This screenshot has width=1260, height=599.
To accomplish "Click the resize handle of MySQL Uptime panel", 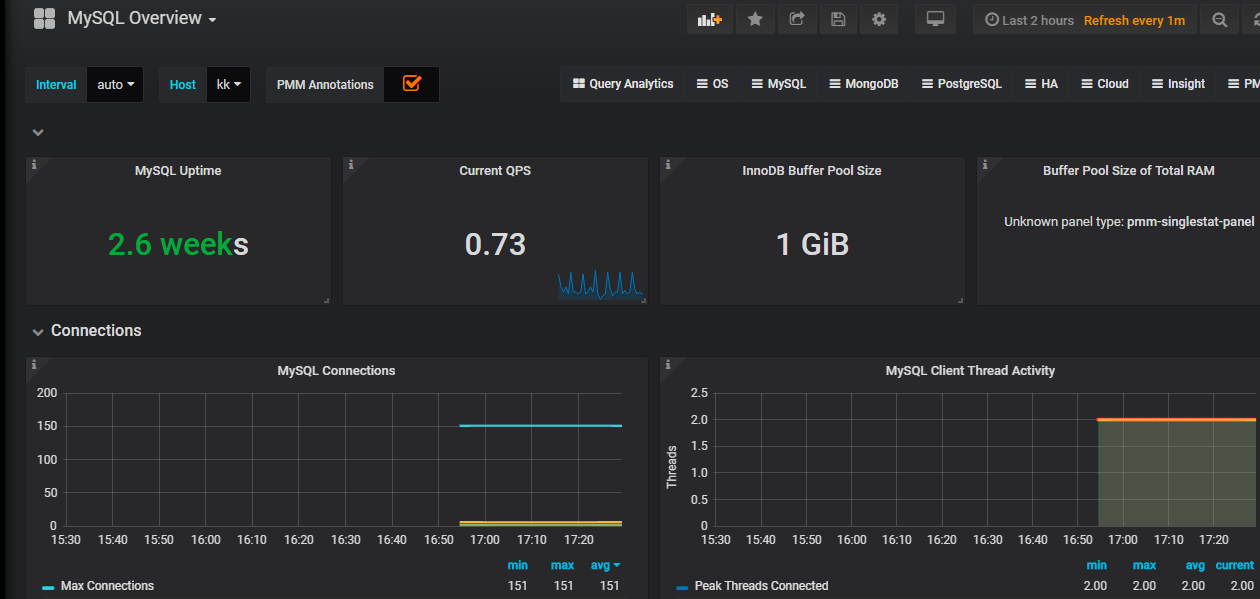I will pos(326,300).
